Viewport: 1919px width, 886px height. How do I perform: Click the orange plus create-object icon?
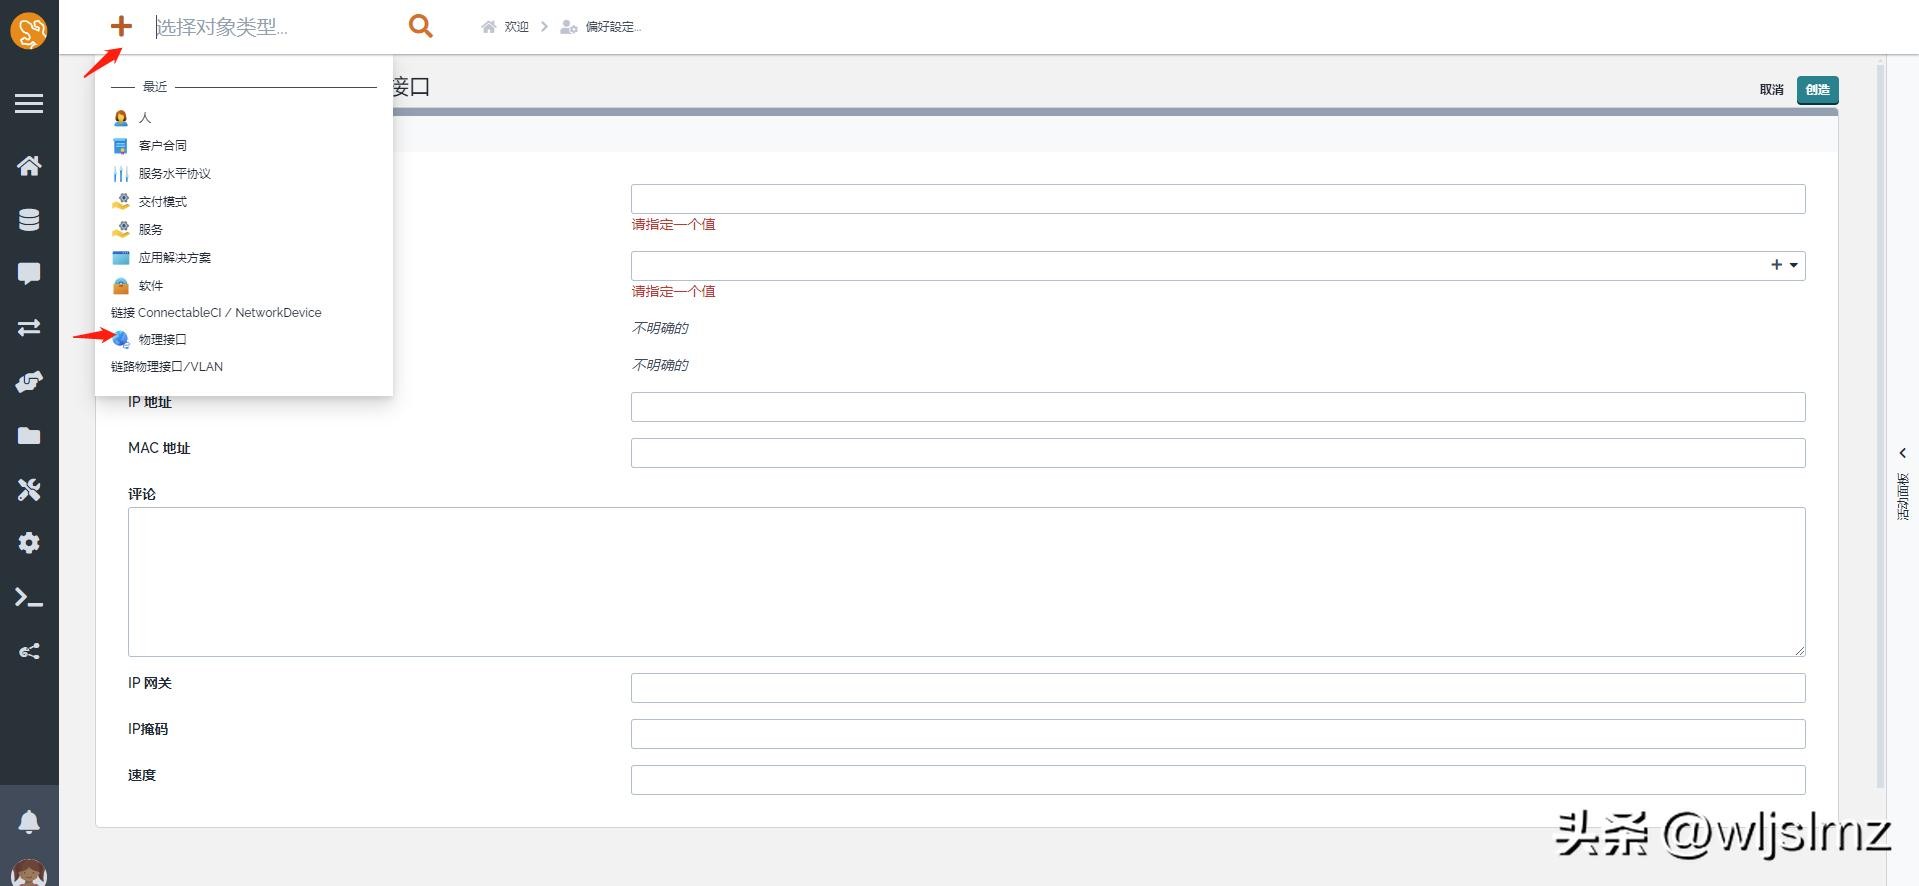(x=121, y=26)
